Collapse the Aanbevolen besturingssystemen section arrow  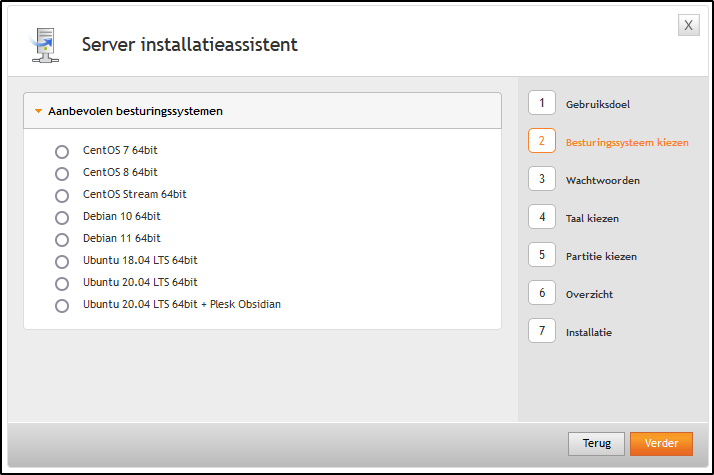coord(39,111)
